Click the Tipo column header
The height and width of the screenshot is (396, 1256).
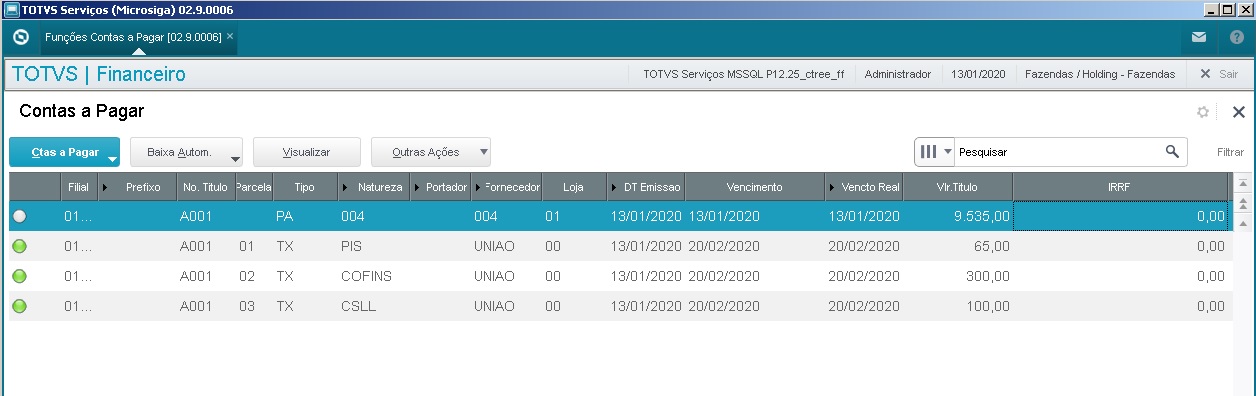coord(304,187)
